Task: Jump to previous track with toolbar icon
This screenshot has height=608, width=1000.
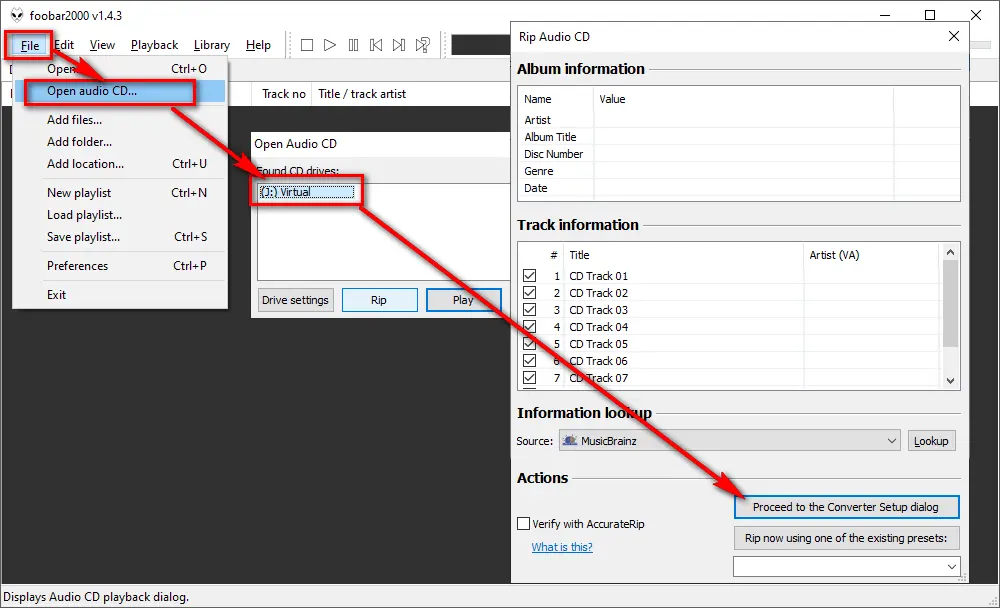Action: point(376,45)
